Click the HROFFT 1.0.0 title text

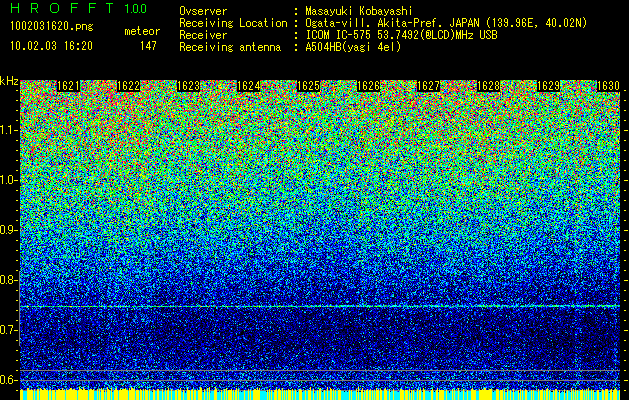tap(78, 8)
